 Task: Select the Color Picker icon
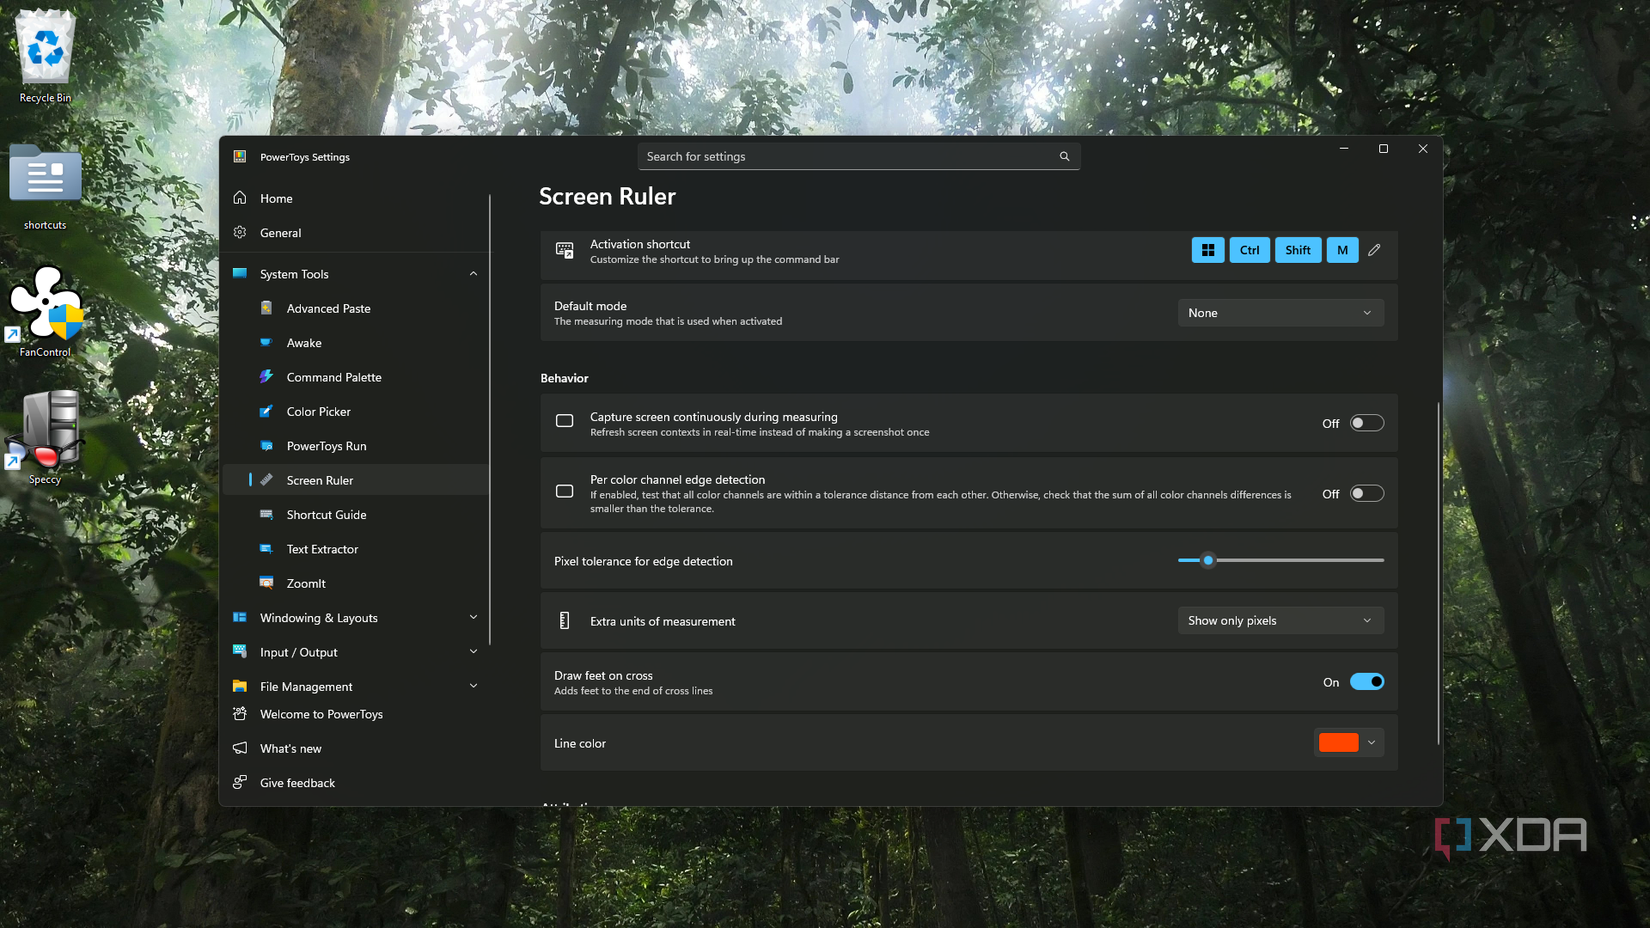[266, 411]
